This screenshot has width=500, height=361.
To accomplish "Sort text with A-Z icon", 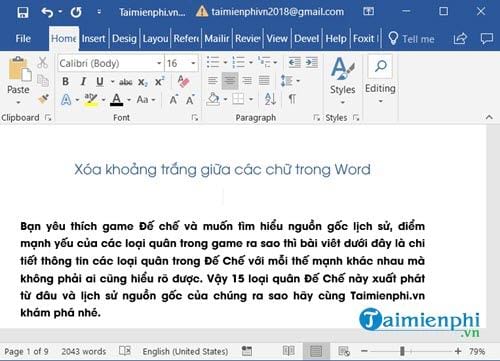I will [x=270, y=99].
